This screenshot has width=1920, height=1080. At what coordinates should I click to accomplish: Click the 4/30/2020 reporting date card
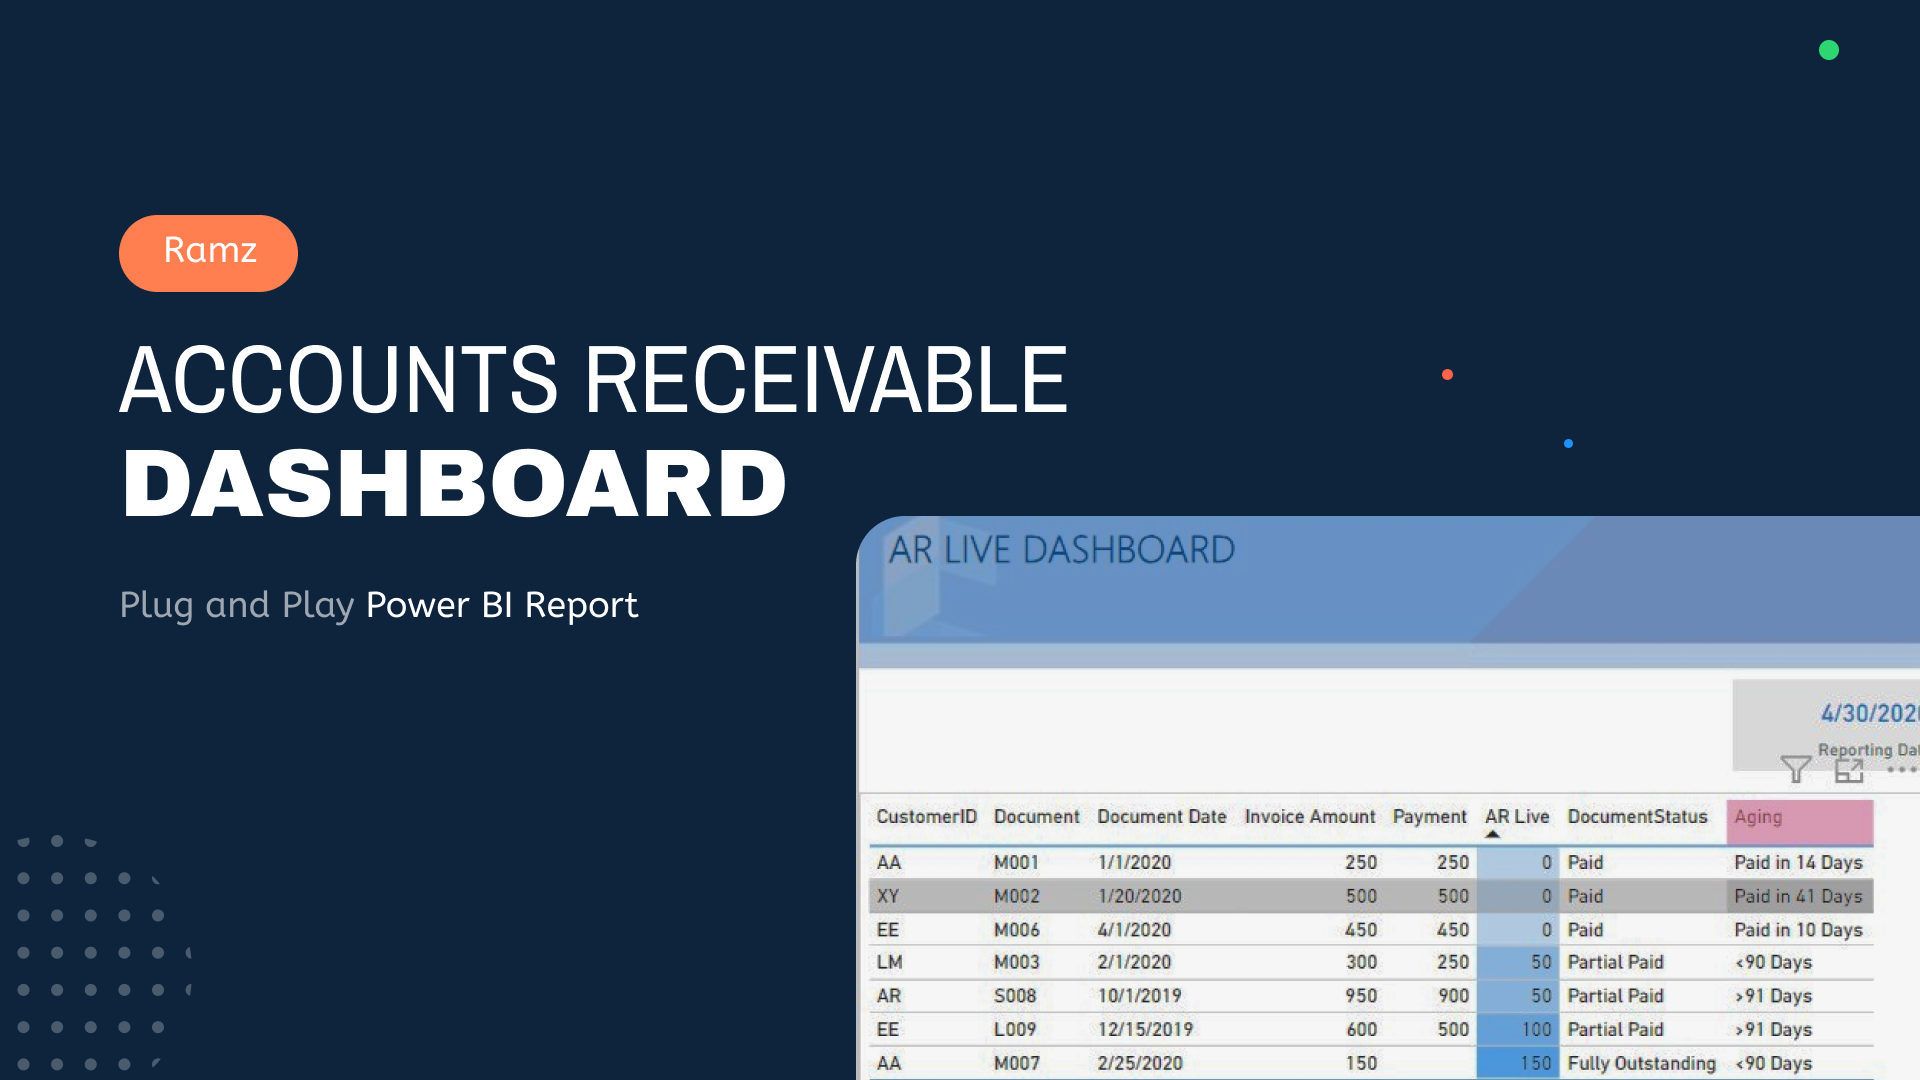click(x=1826, y=725)
